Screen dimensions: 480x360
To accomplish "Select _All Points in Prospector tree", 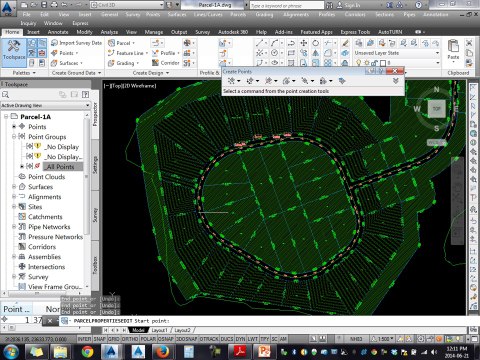I will tap(60, 167).
